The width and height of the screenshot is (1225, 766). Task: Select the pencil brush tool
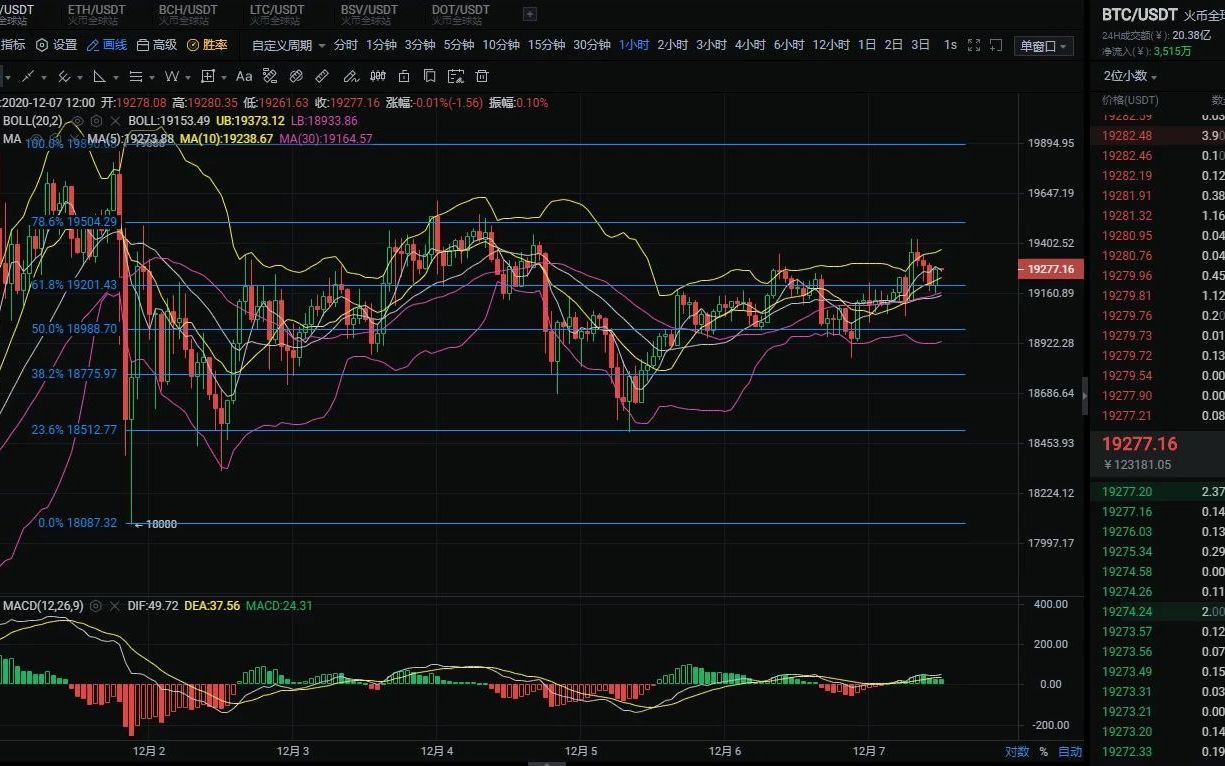350,77
